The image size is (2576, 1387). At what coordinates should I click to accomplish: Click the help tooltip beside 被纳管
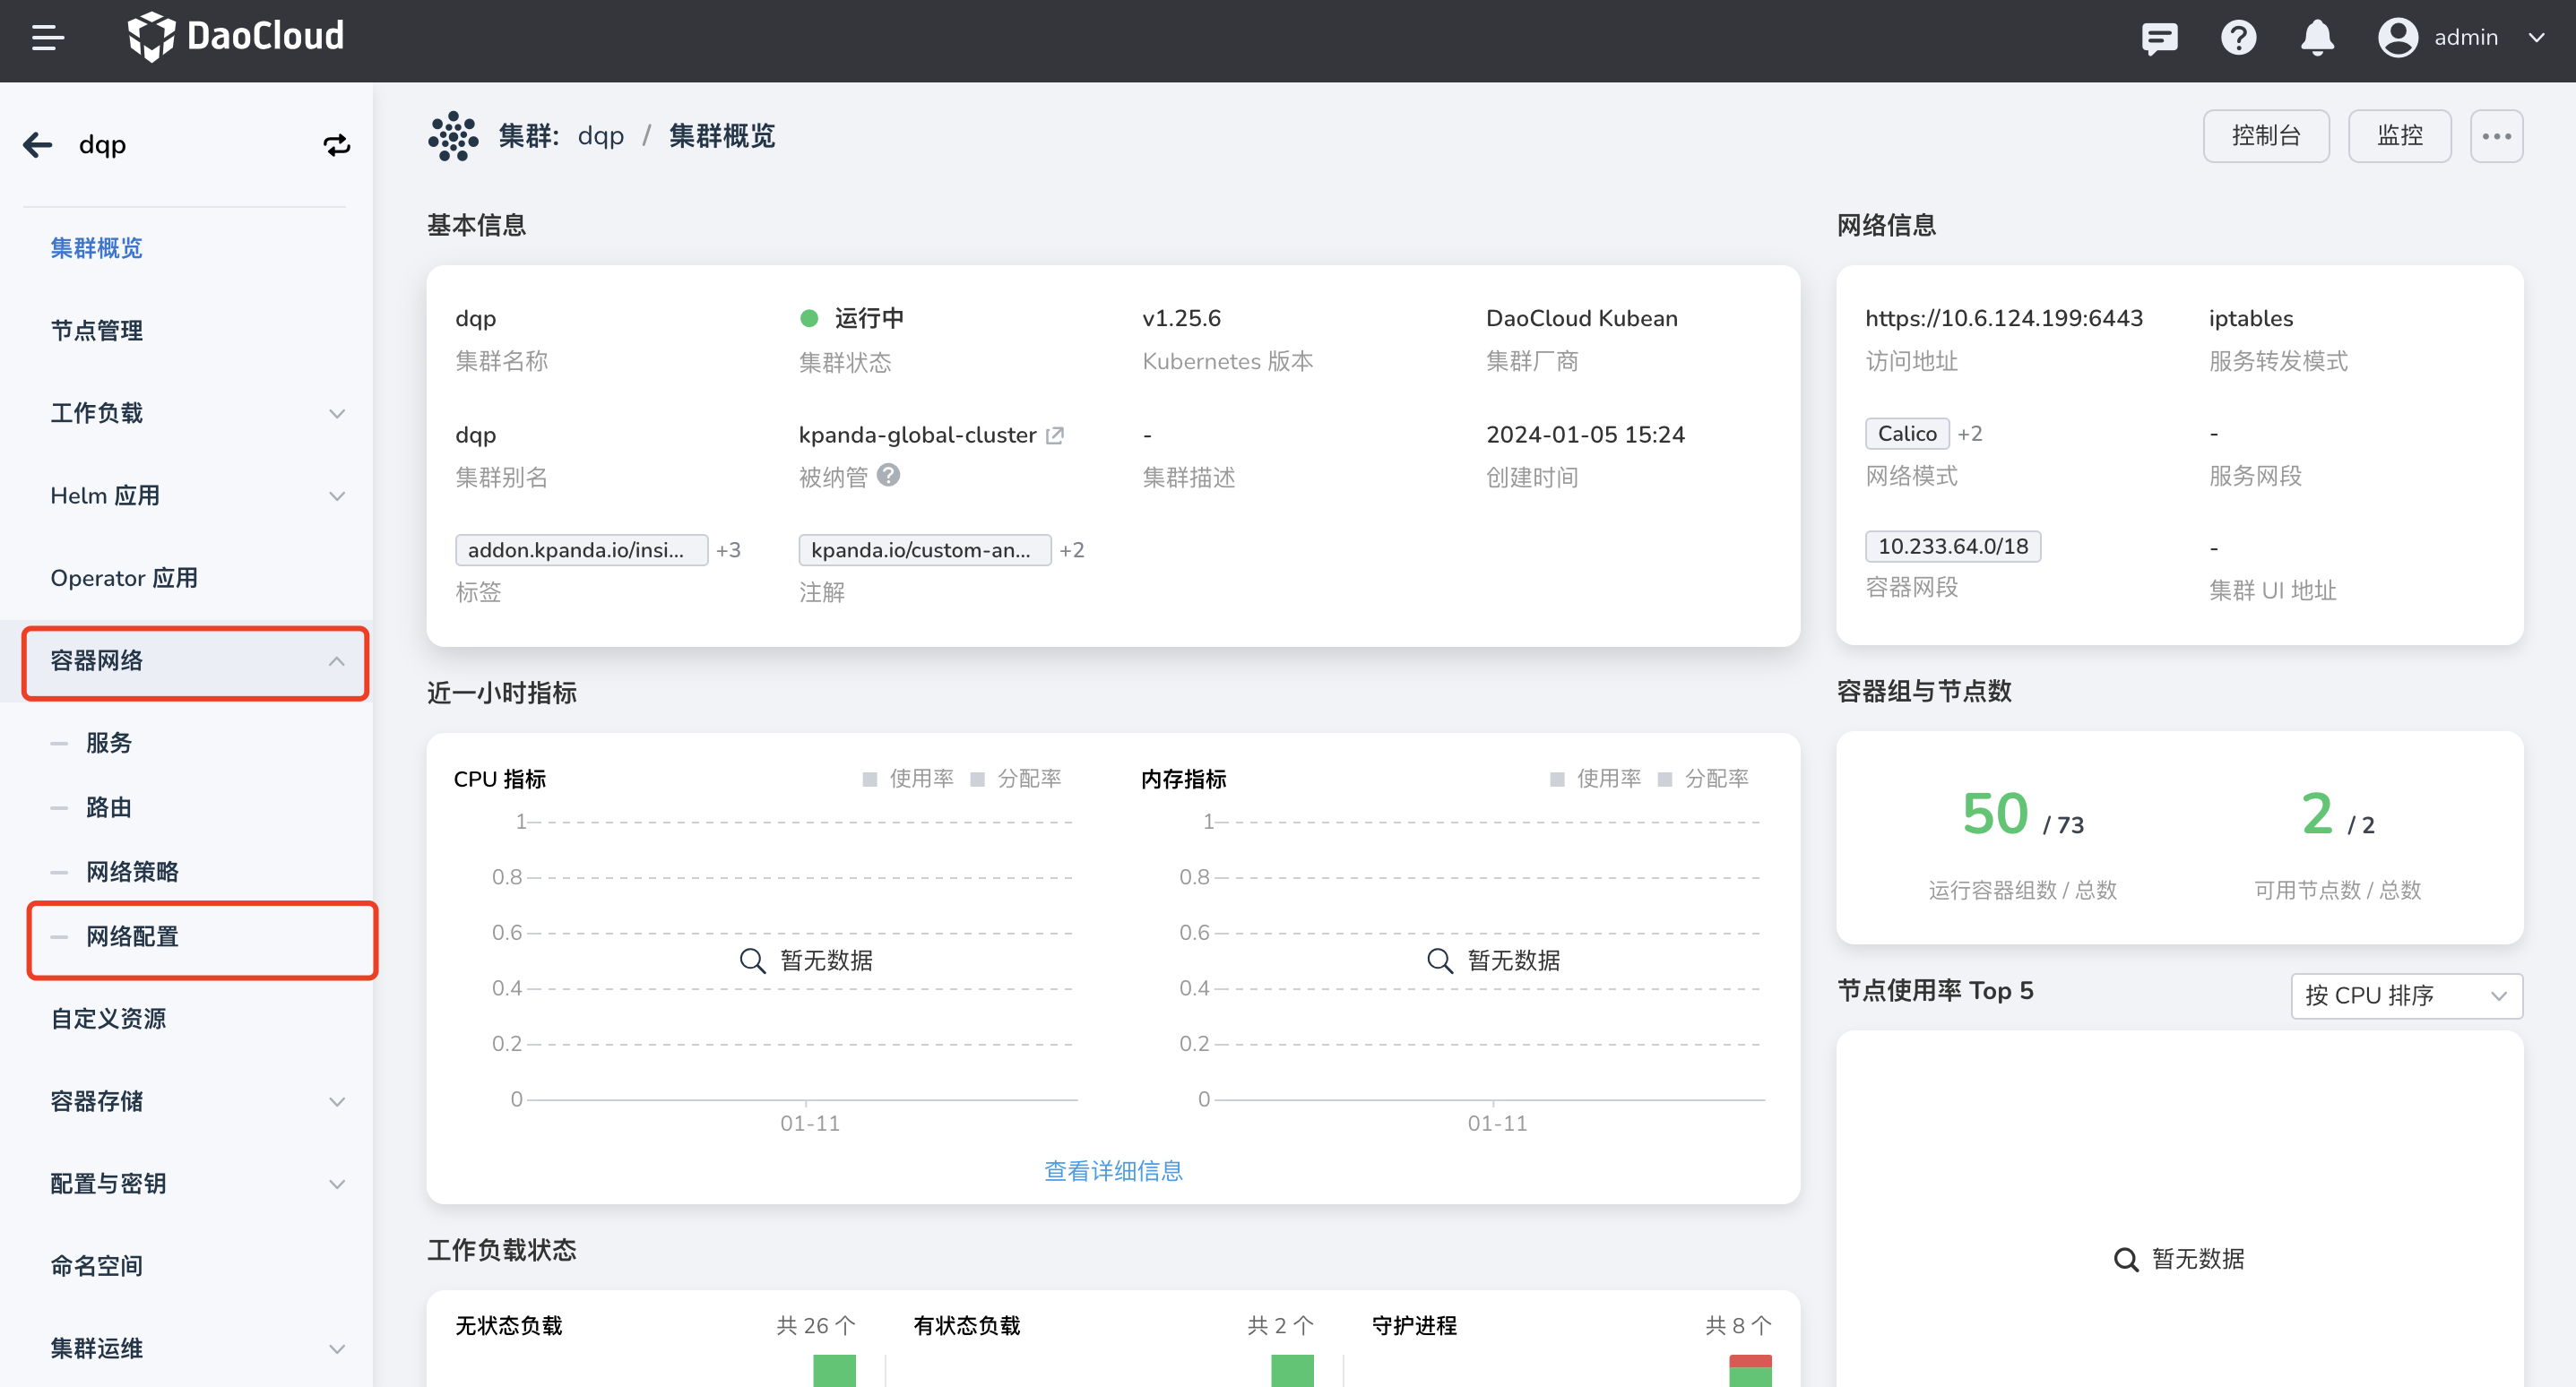pos(889,475)
